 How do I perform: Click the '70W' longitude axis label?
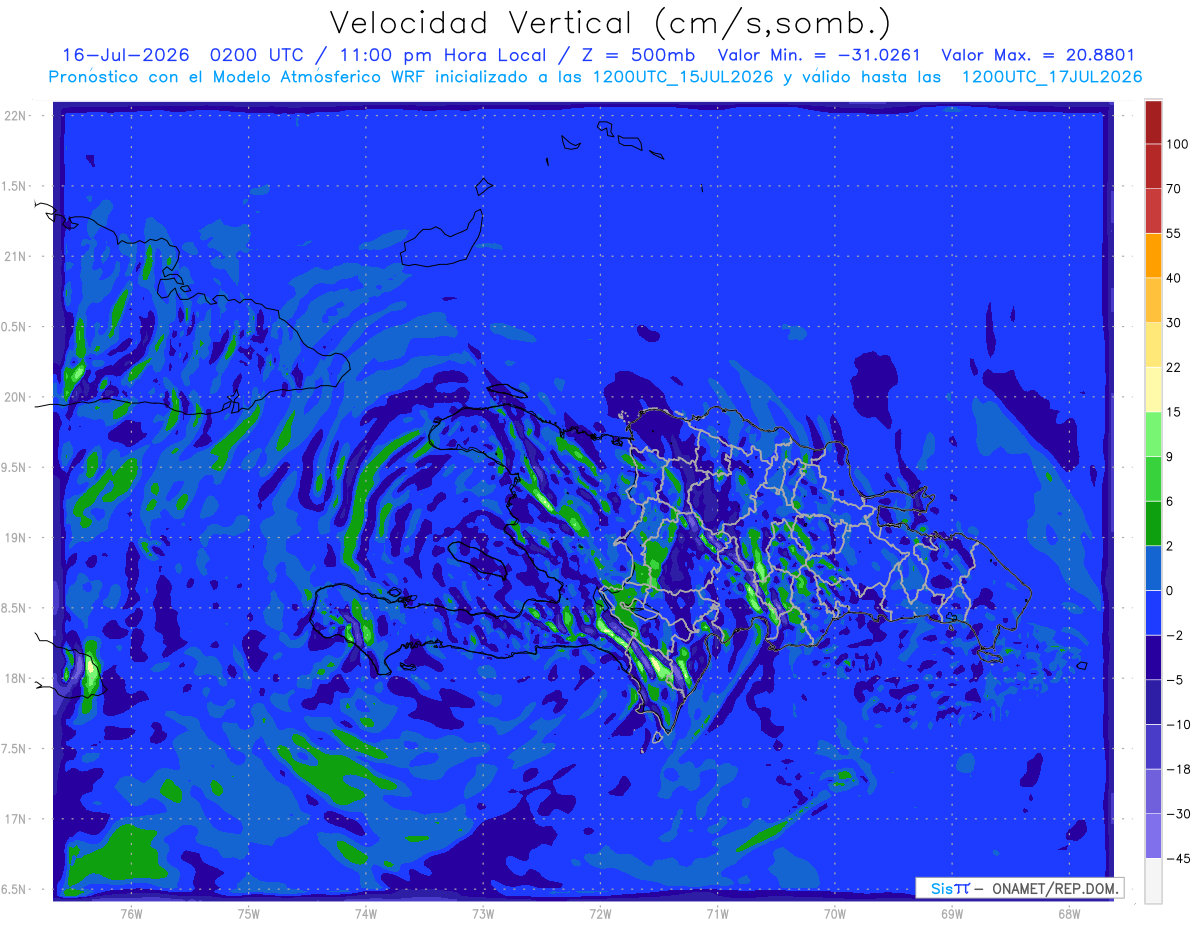pyautogui.click(x=835, y=913)
